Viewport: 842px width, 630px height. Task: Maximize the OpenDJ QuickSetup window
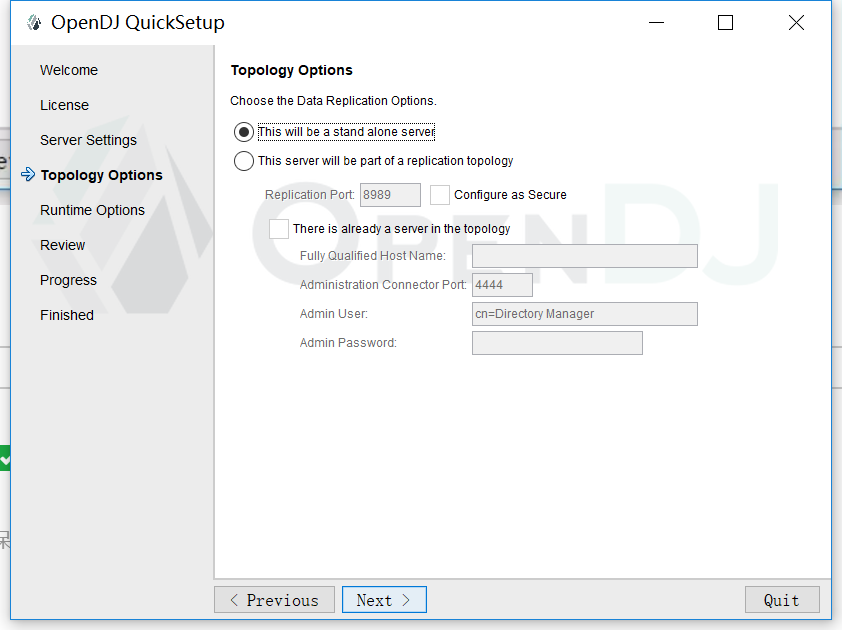tap(725, 23)
